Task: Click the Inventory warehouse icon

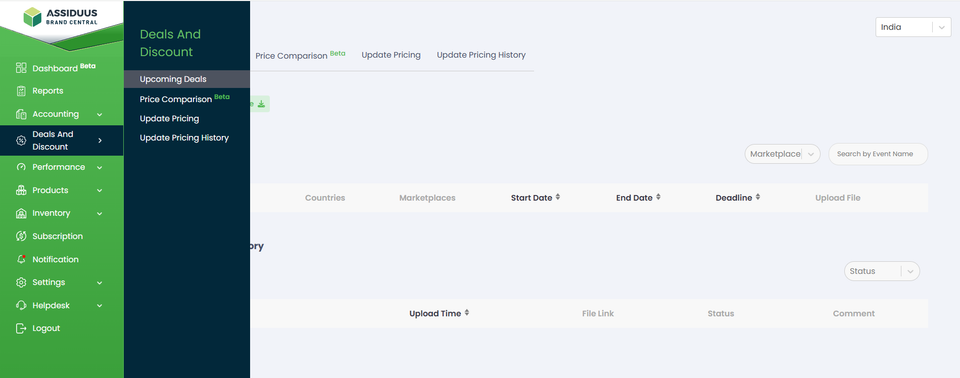Action: [x=21, y=213]
